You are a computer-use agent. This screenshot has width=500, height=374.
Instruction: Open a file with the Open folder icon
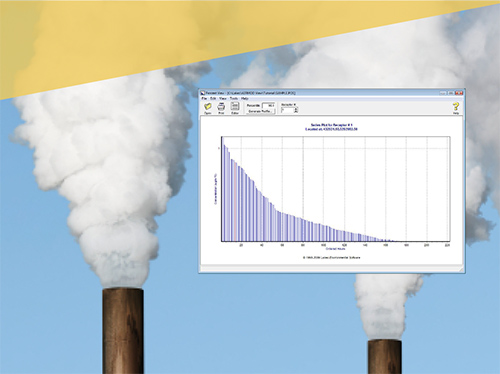pyautogui.click(x=208, y=107)
